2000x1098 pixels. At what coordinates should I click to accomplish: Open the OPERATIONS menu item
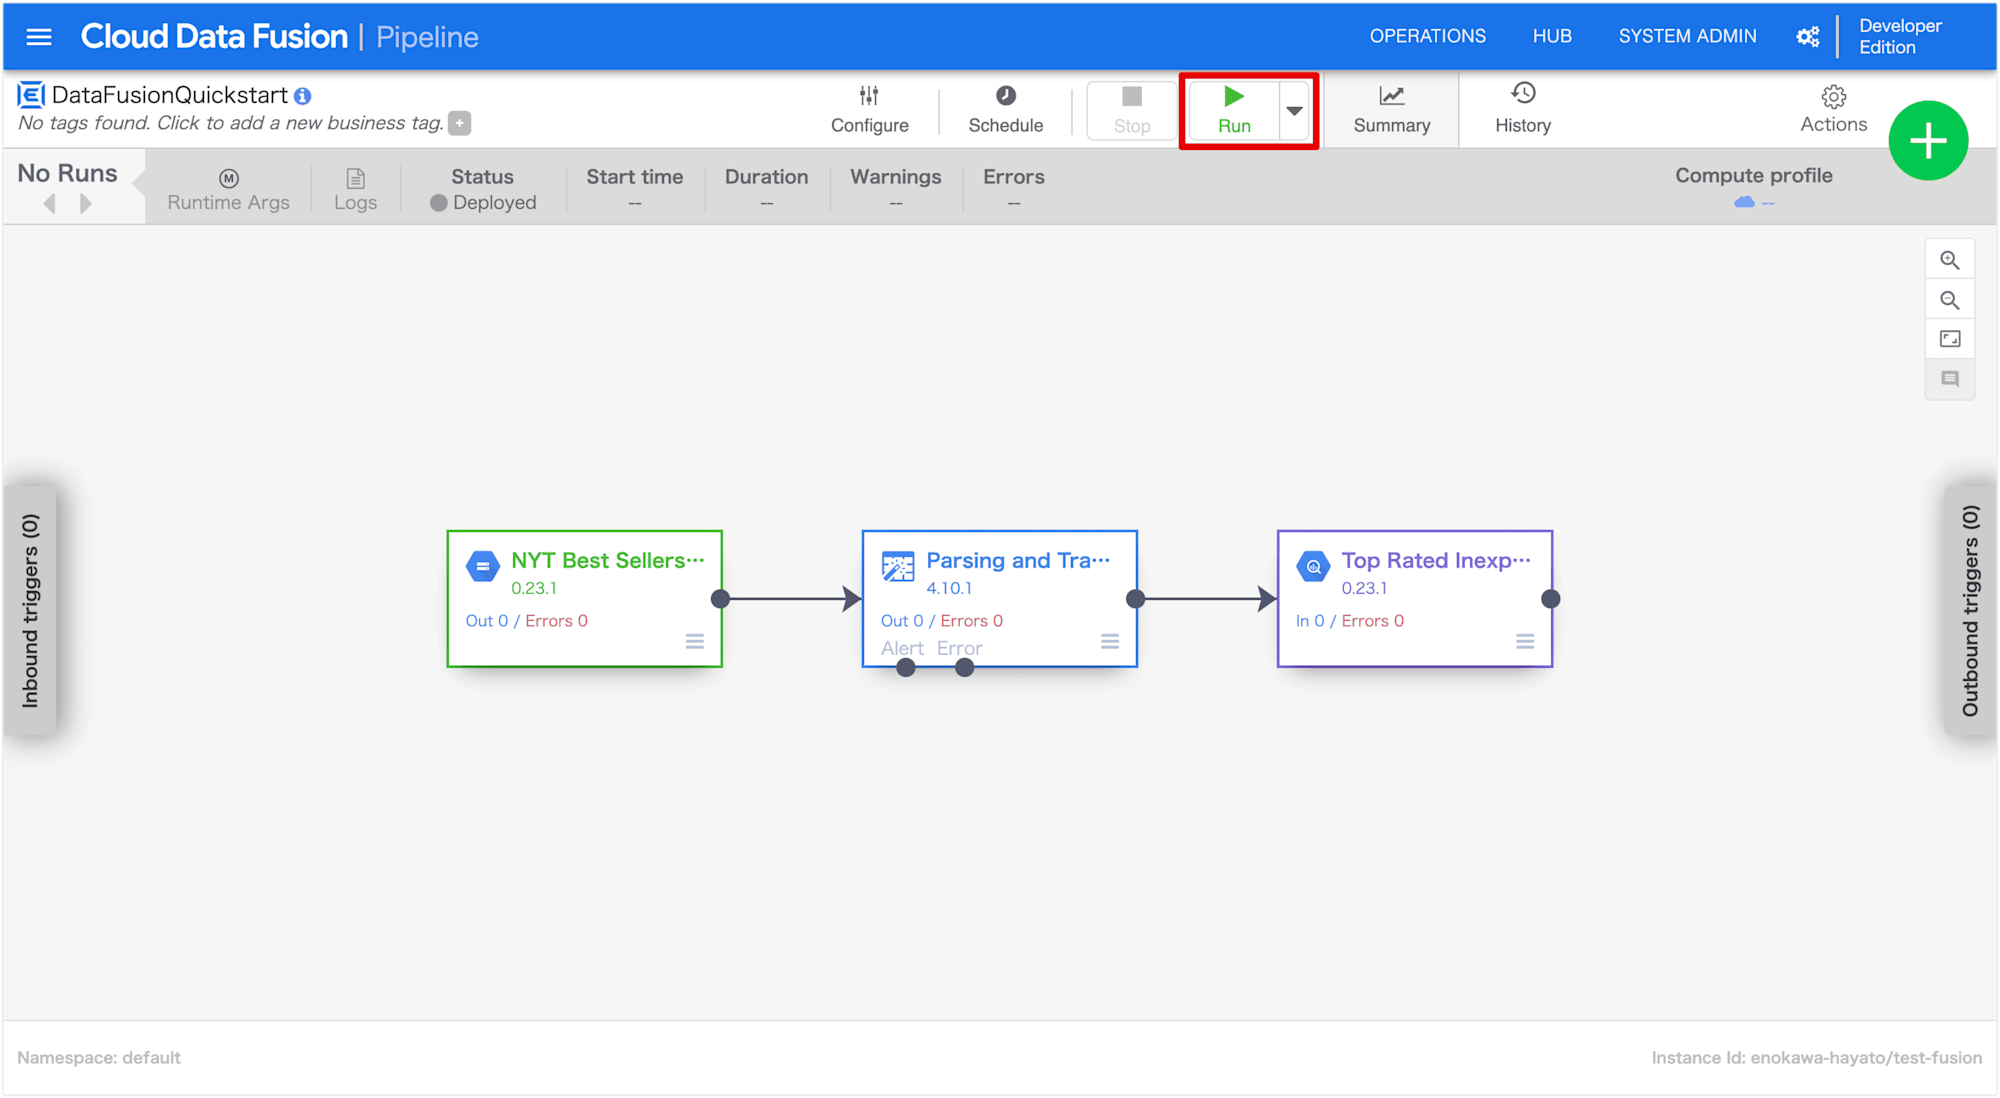pyautogui.click(x=1427, y=36)
